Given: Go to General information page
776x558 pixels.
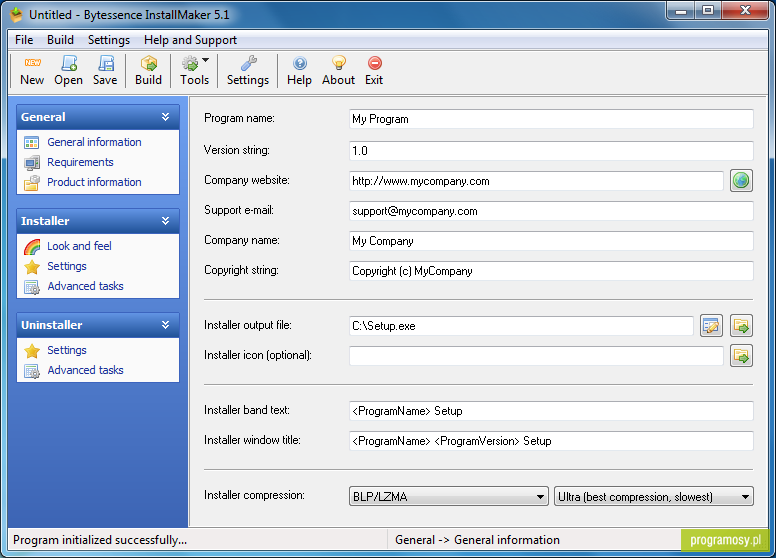Looking at the screenshot, I should [95, 142].
